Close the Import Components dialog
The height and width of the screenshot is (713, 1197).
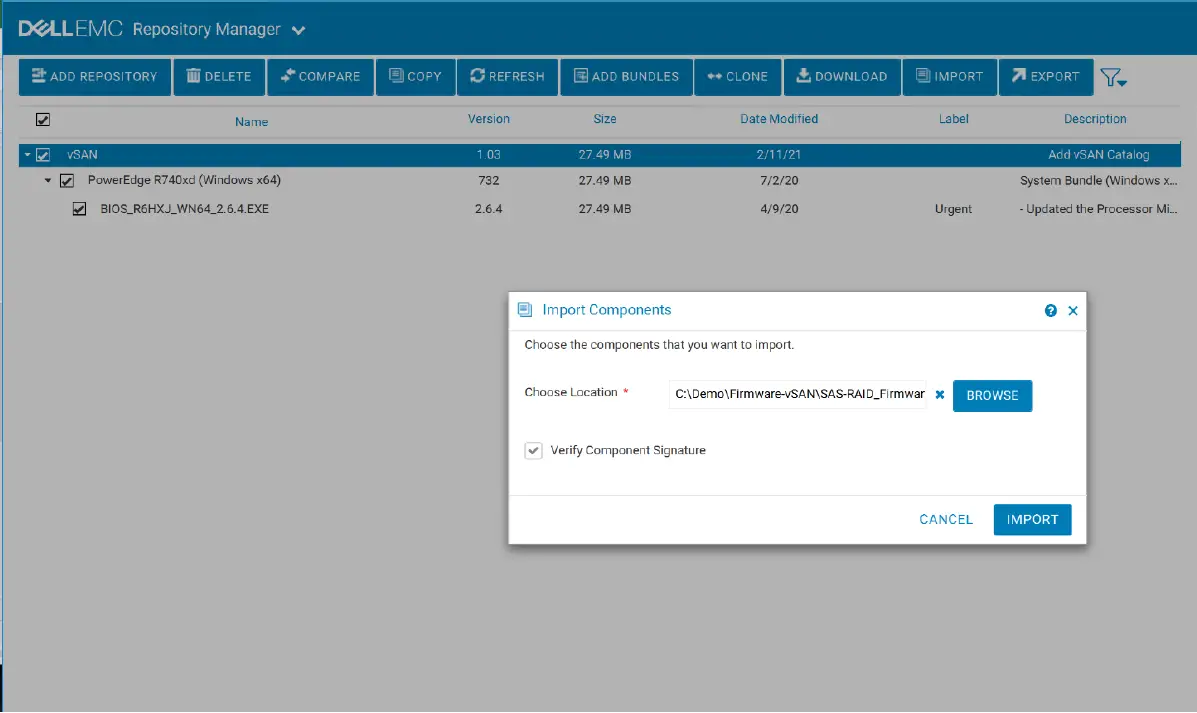pos(1073,311)
